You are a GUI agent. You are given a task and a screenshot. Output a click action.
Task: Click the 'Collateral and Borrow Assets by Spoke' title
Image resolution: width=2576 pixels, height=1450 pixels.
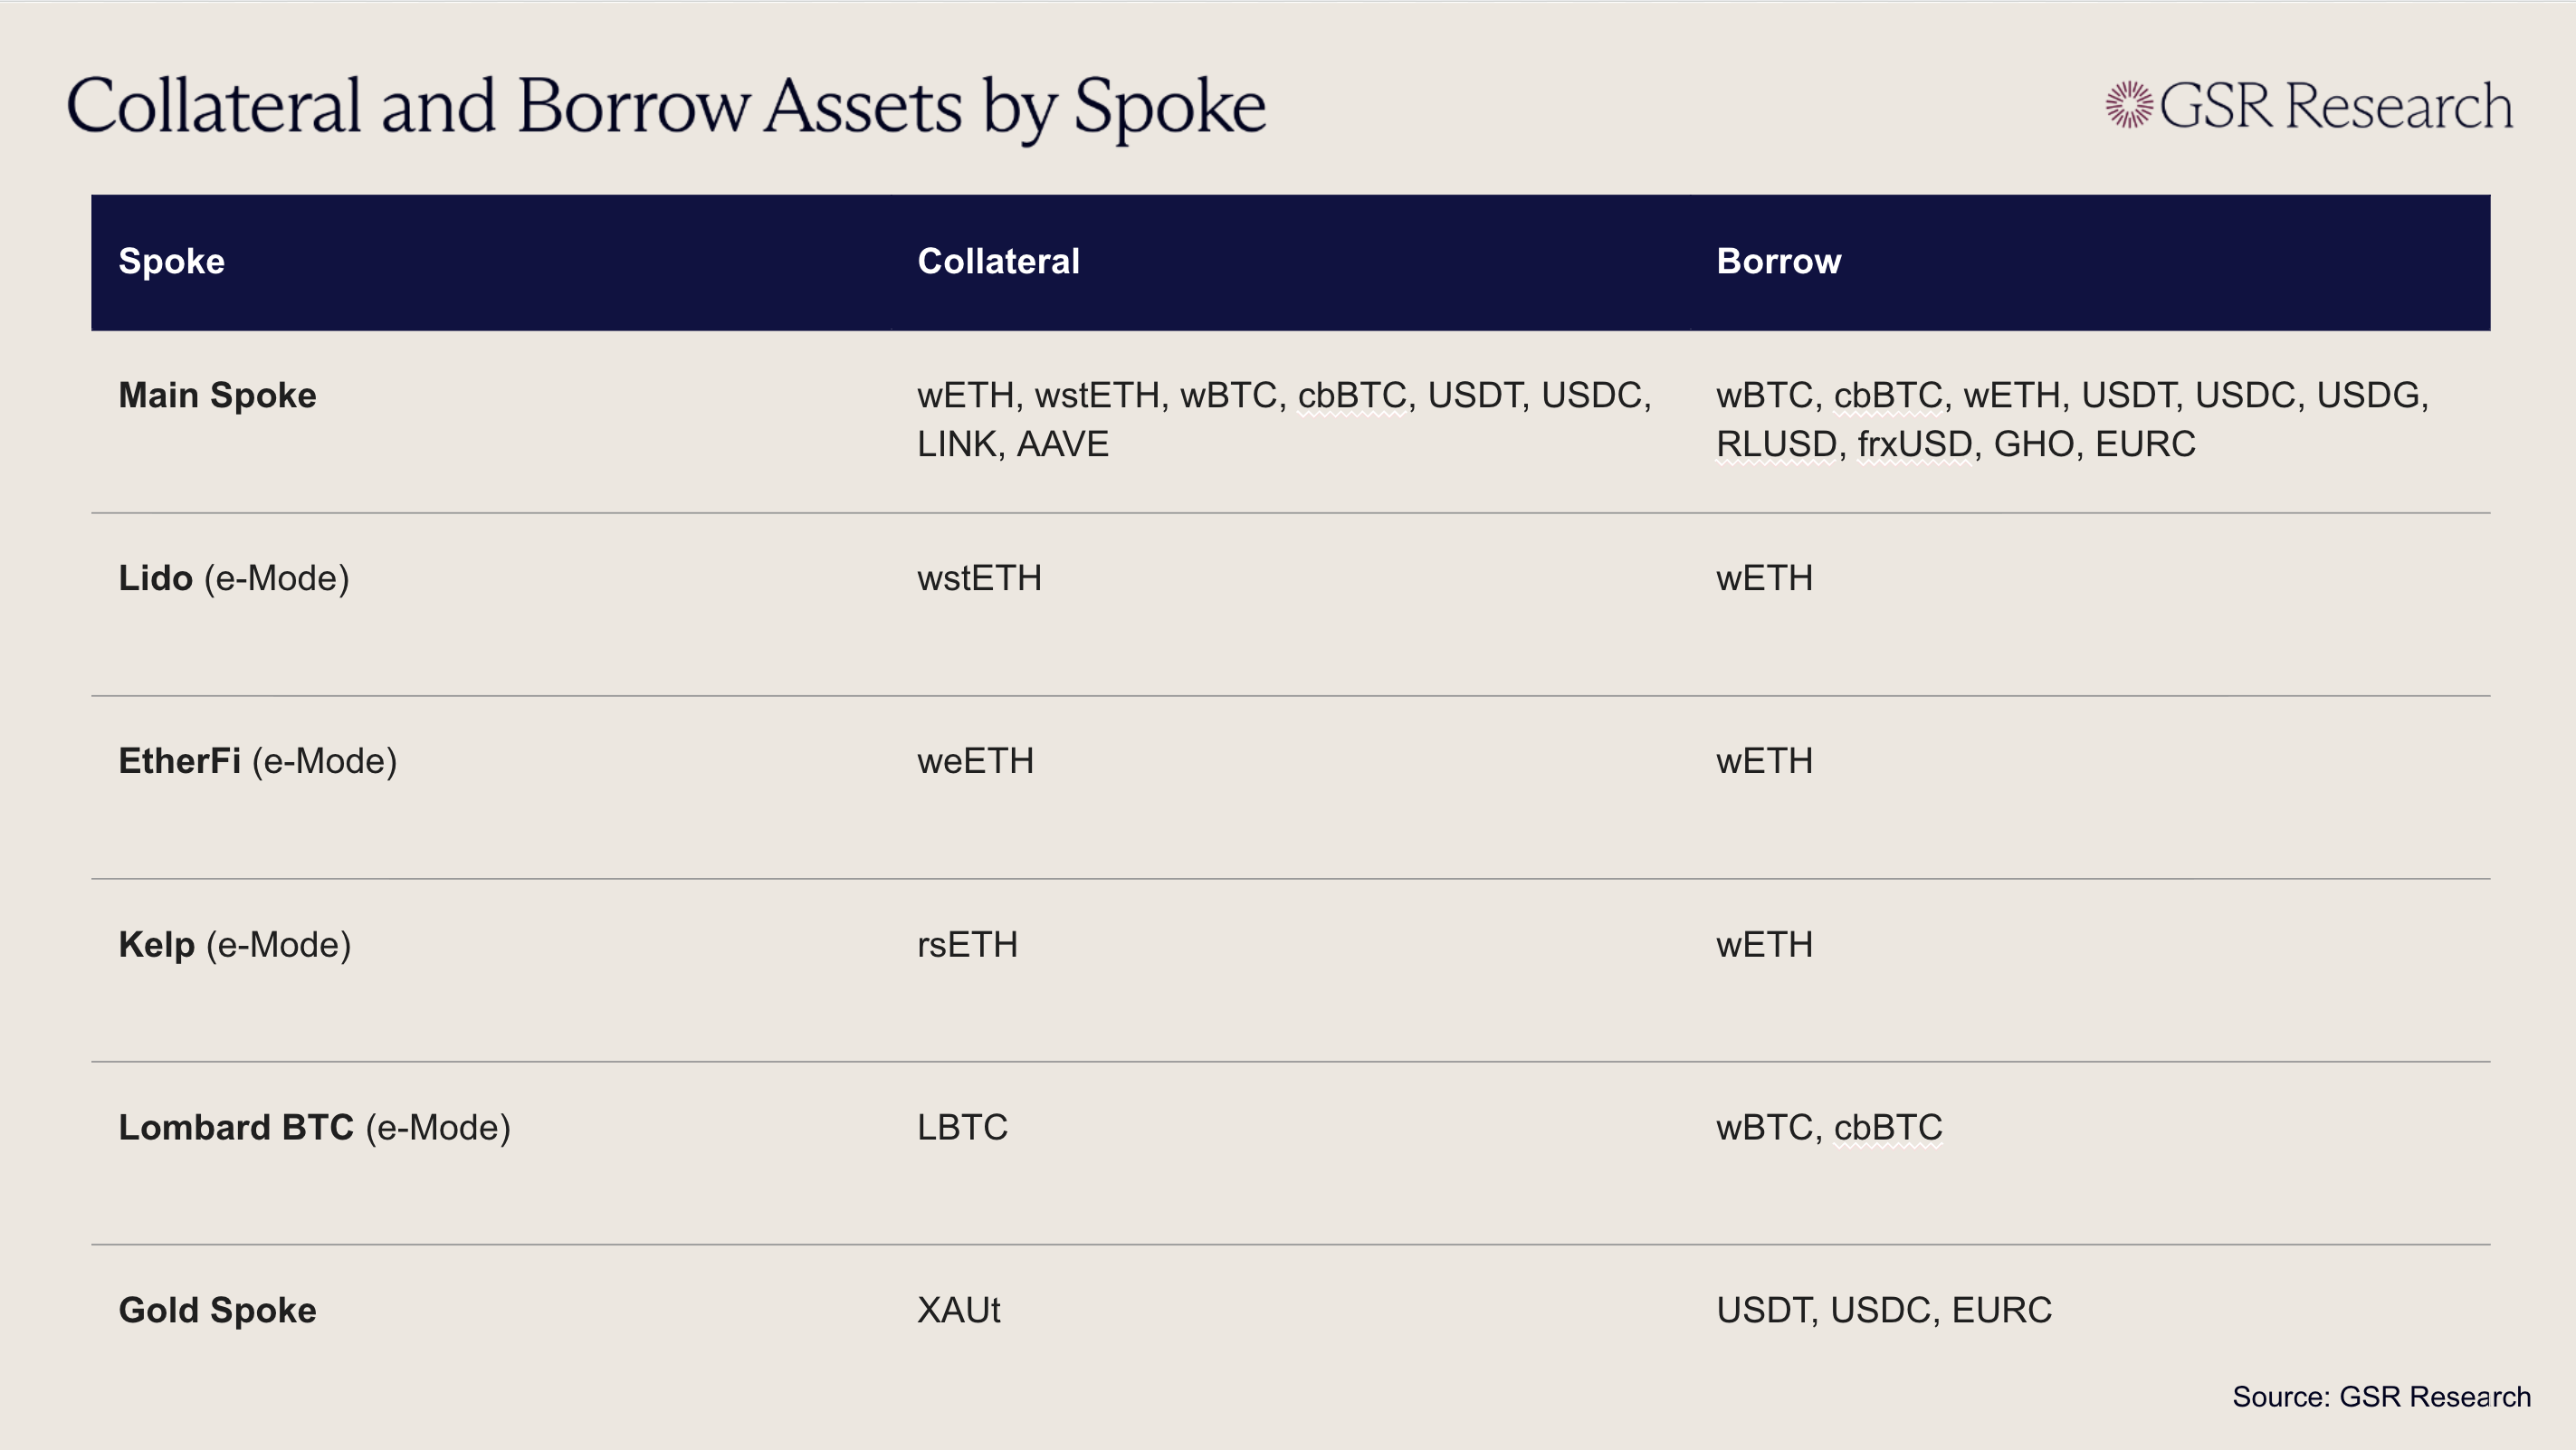pyautogui.click(x=666, y=106)
